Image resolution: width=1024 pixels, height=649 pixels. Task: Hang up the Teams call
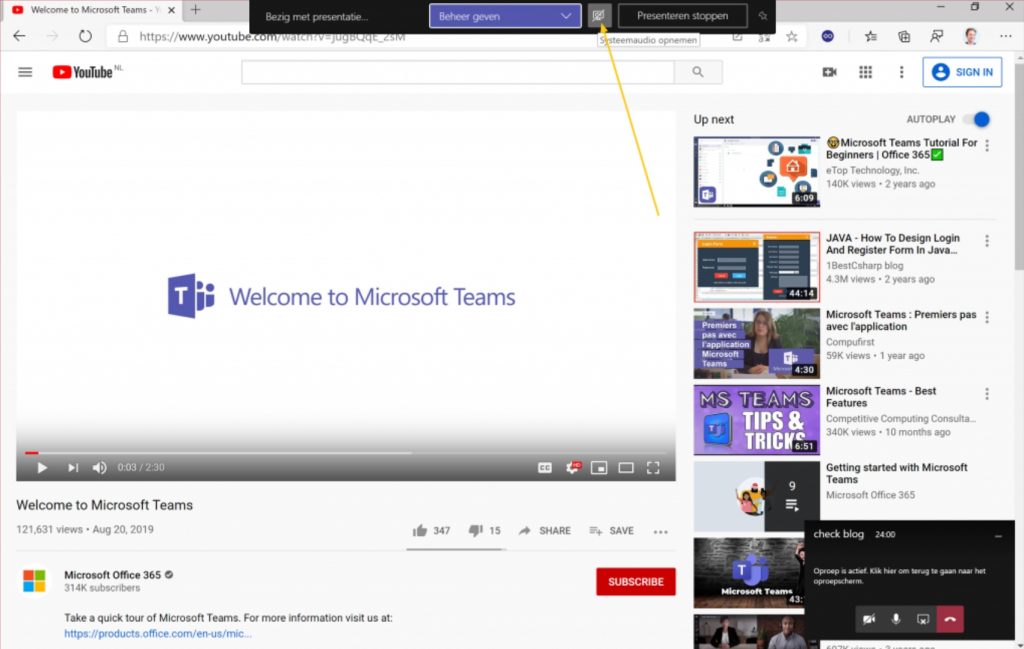(x=950, y=619)
